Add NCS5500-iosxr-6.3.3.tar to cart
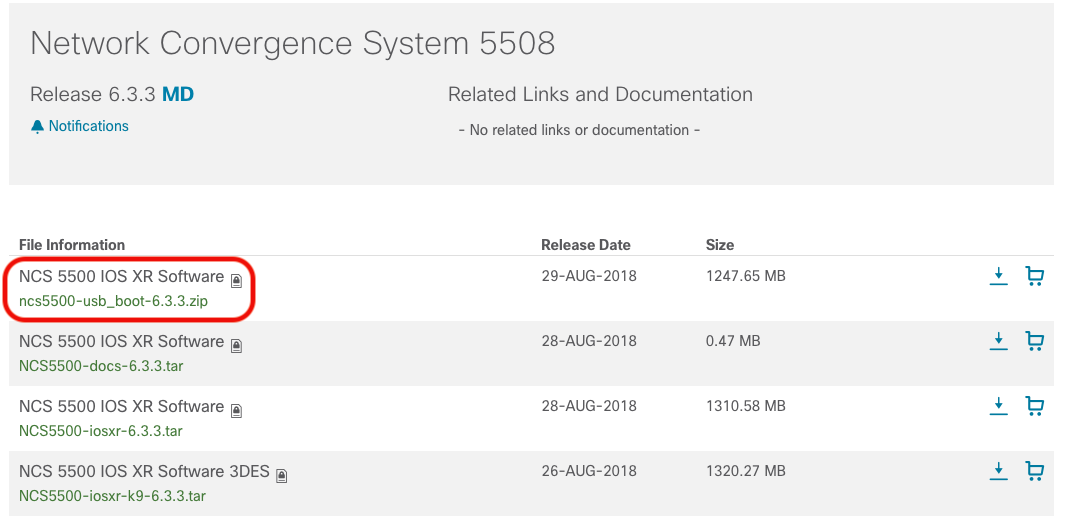Screen dimensions: 1082x526 (1034, 406)
